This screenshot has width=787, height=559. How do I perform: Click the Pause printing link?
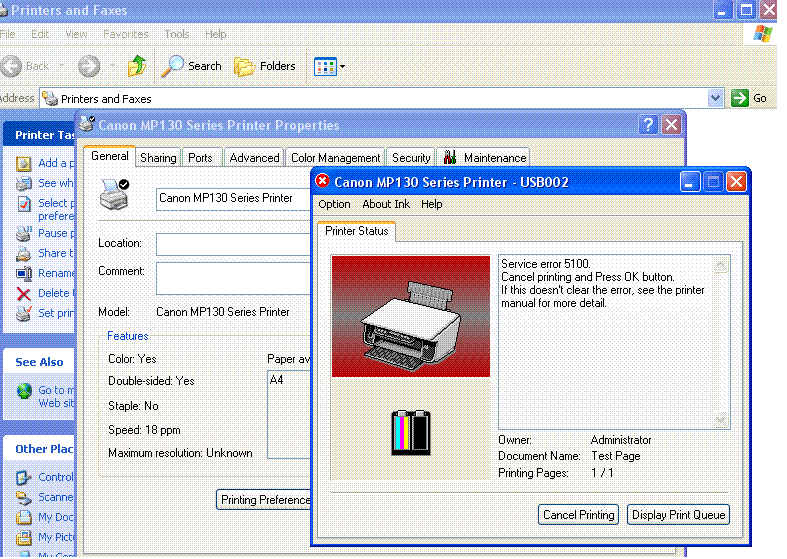pos(56,233)
